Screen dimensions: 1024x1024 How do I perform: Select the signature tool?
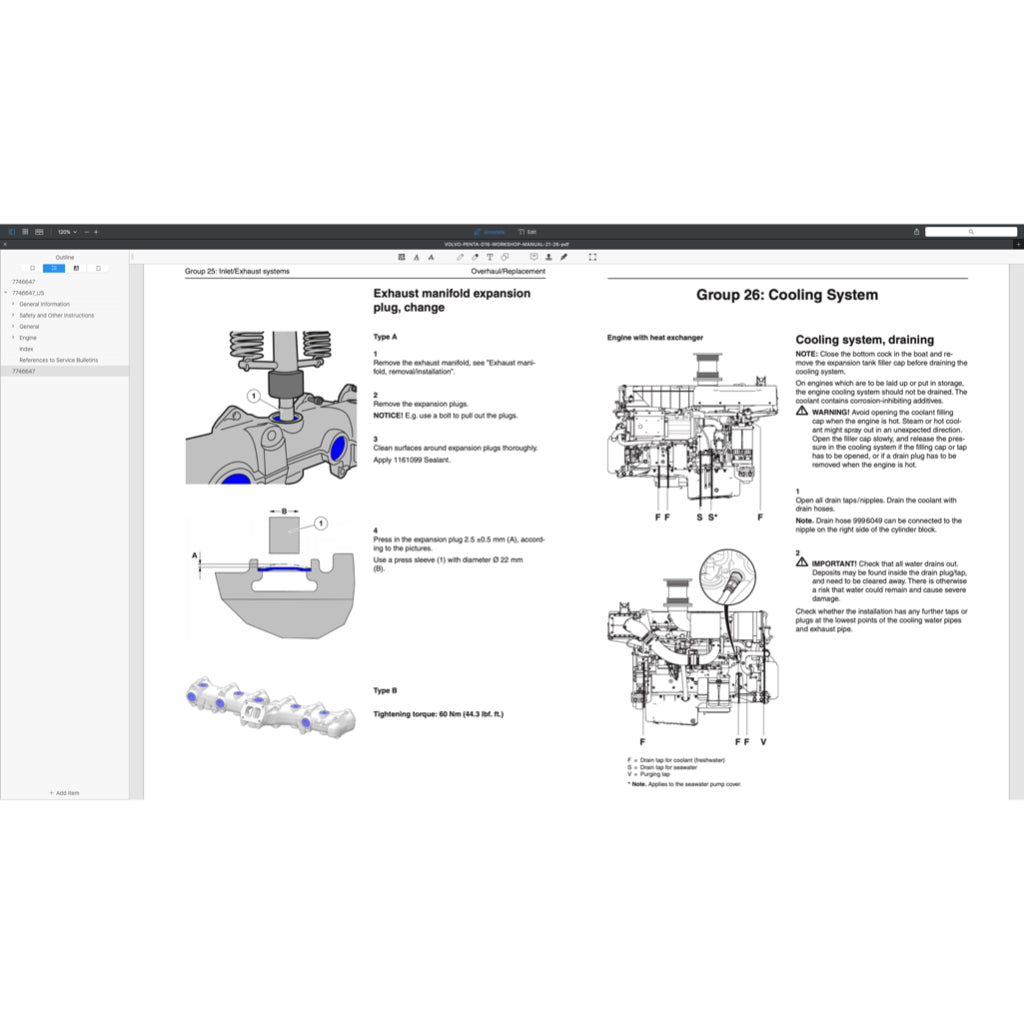click(563, 257)
